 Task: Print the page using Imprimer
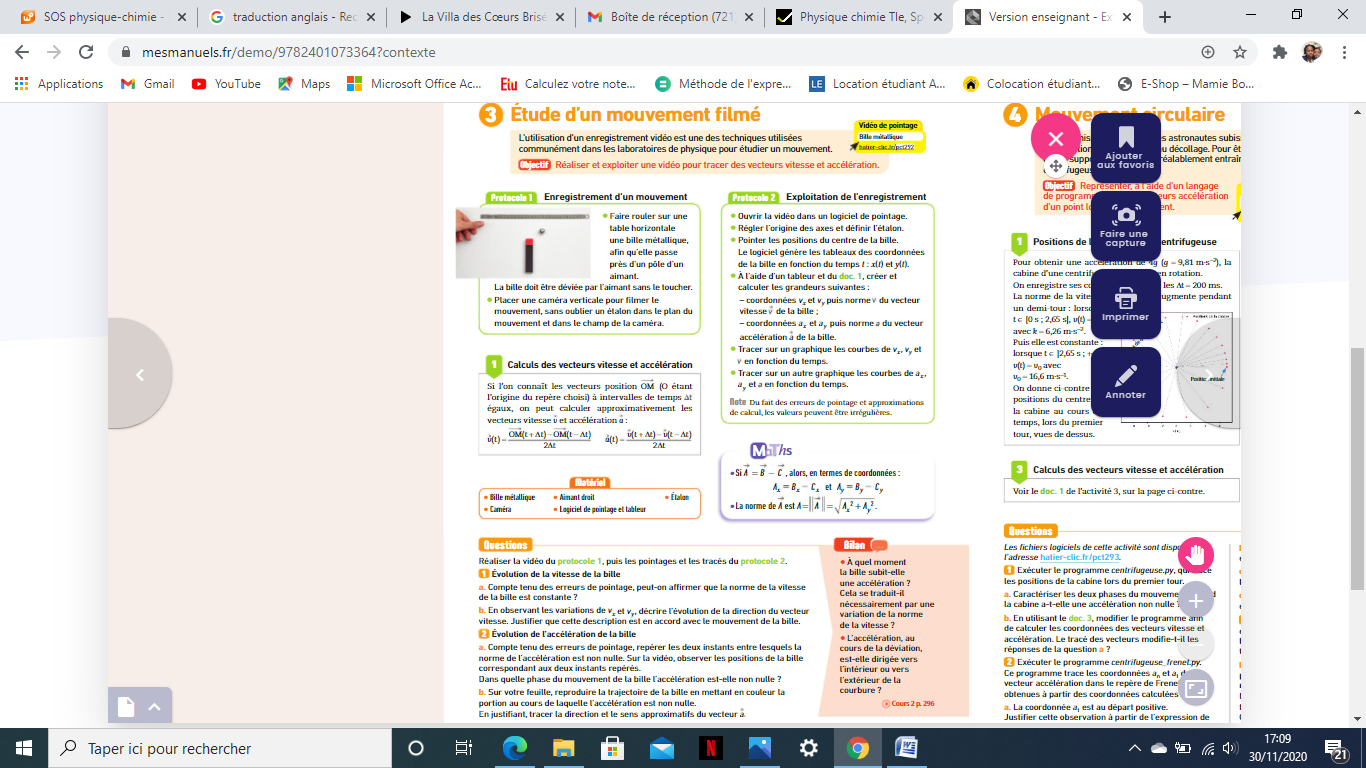click(x=1125, y=303)
